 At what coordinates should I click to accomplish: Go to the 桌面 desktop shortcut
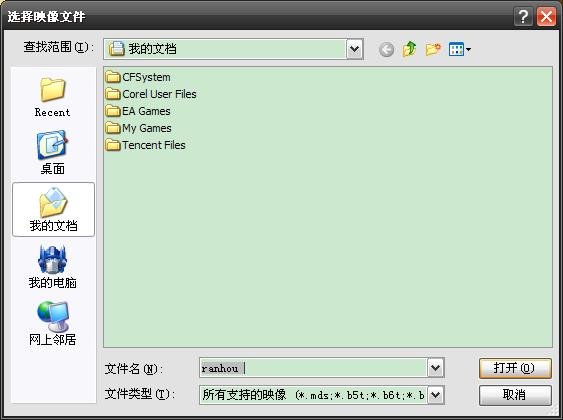(x=53, y=153)
